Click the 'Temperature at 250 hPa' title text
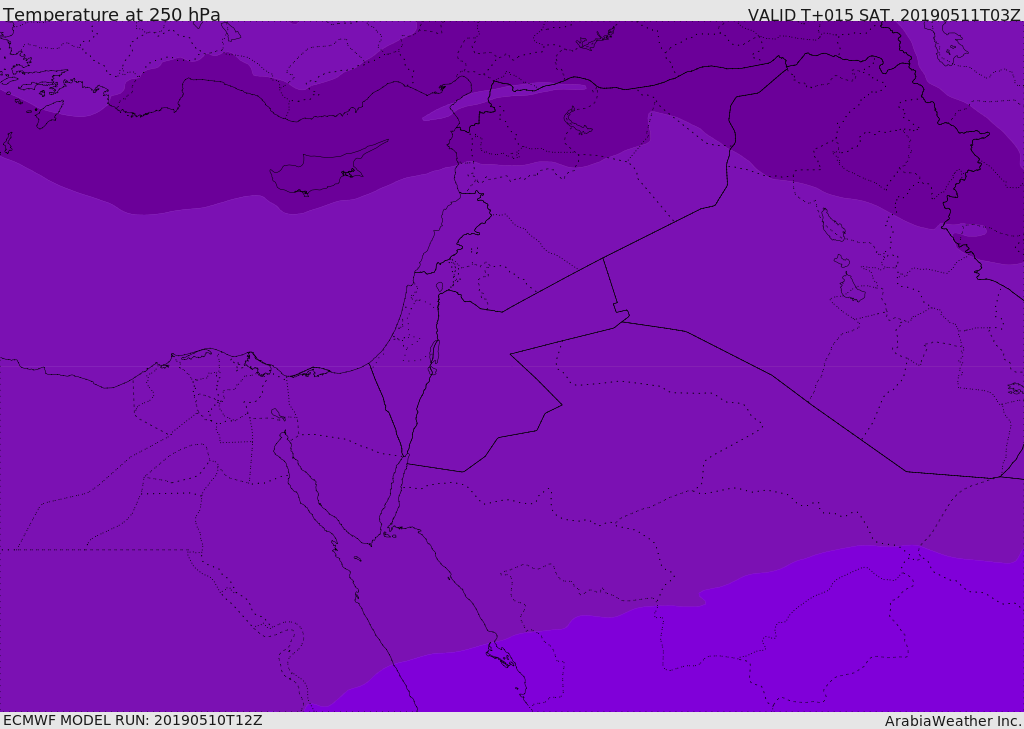1024x729 pixels. [x=112, y=14]
